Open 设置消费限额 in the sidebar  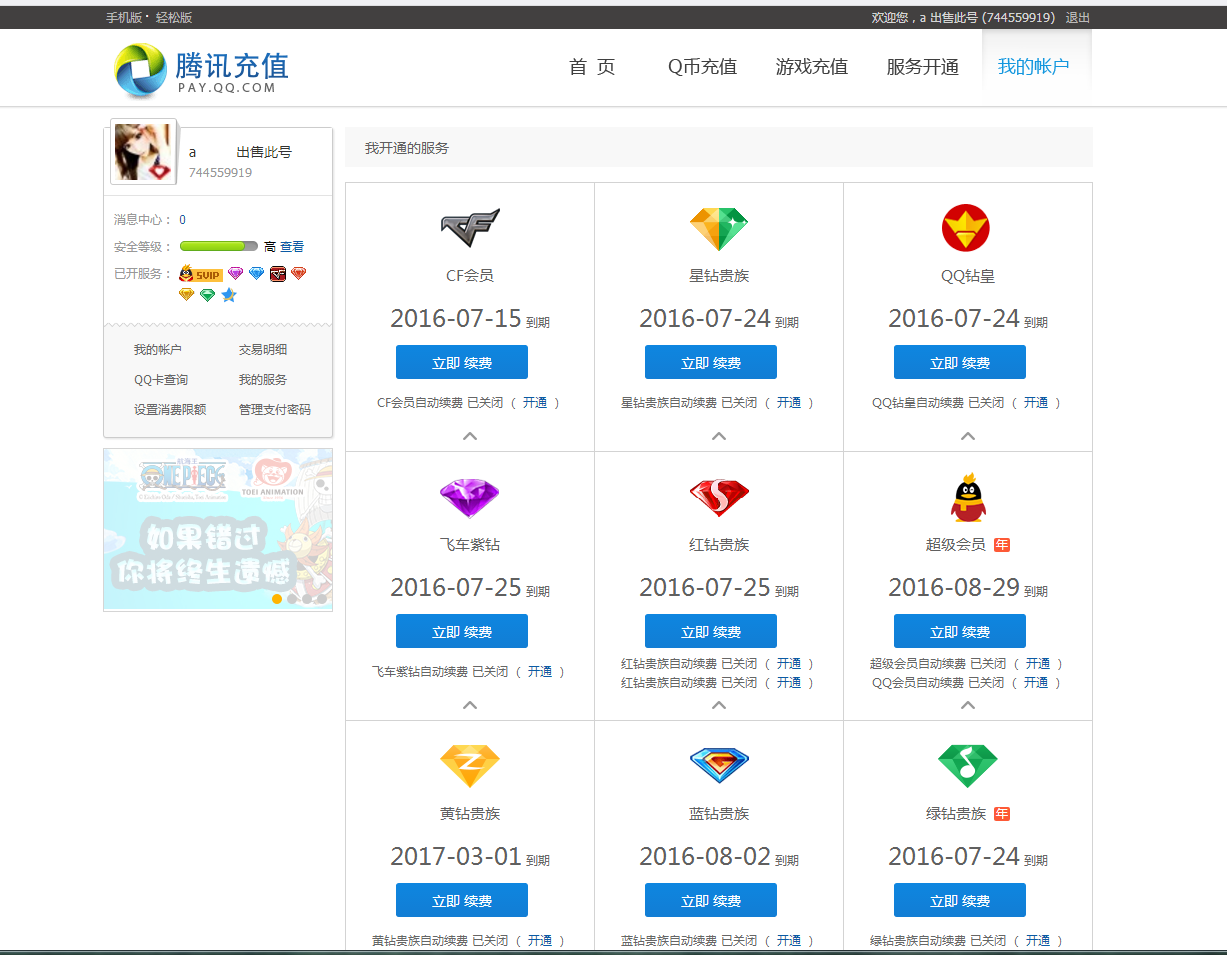click(170, 410)
